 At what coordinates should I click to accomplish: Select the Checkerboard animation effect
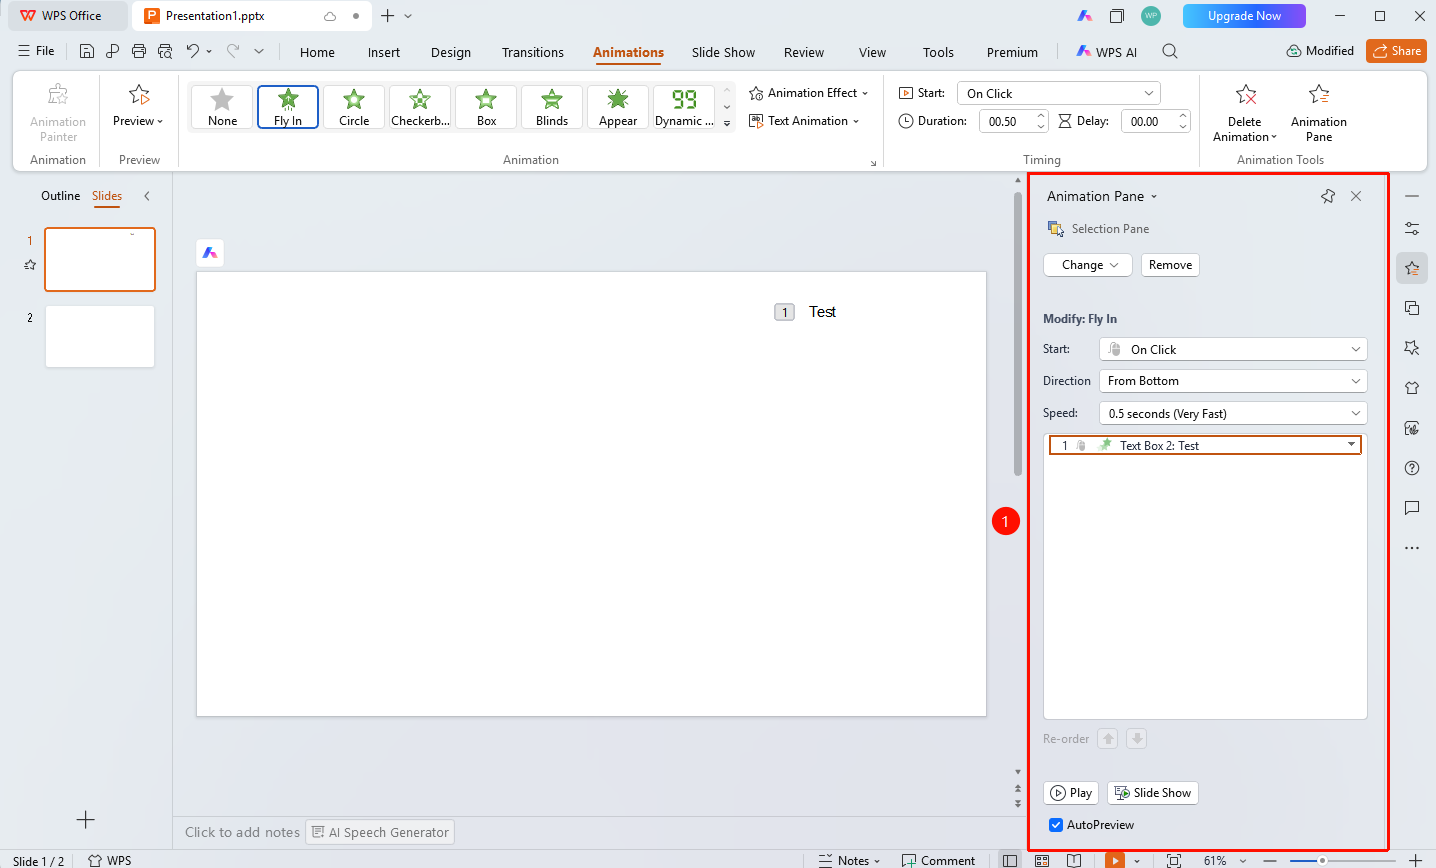pos(420,107)
